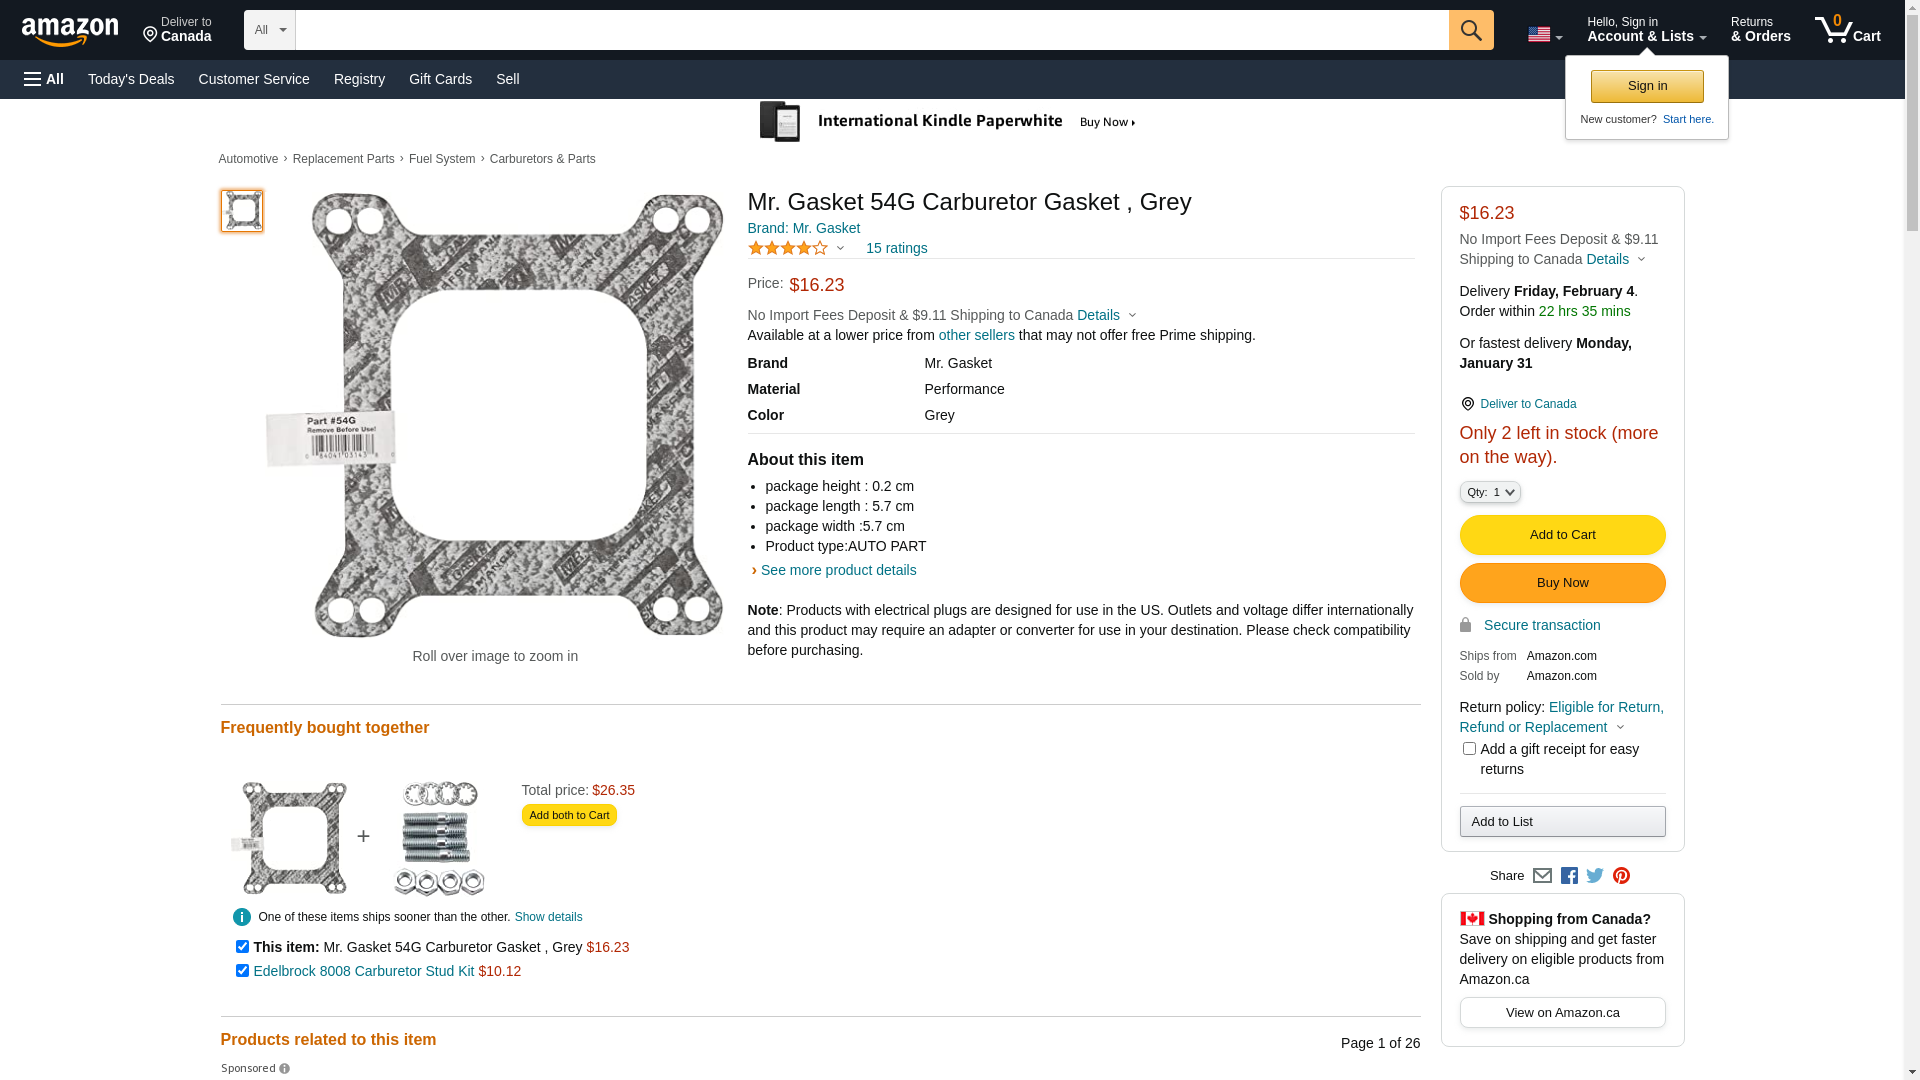Open the other sellers link

point(976,335)
